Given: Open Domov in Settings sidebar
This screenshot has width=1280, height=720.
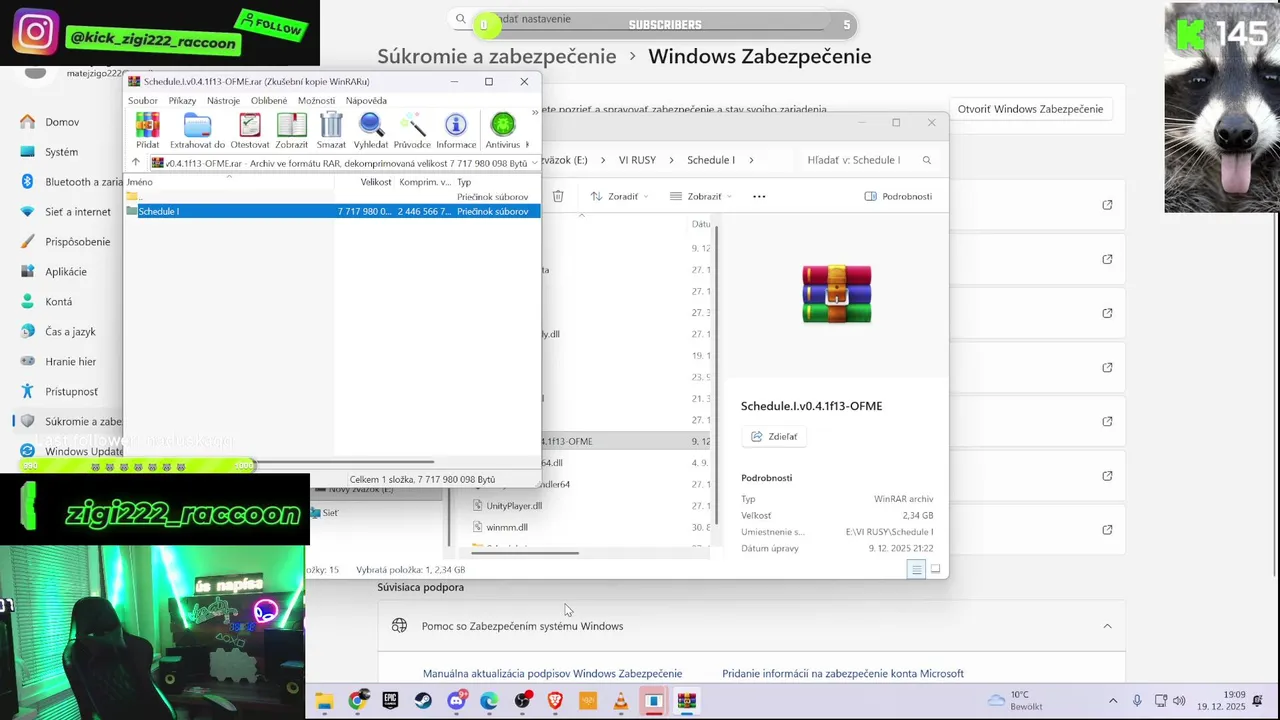Looking at the screenshot, I should pos(62,122).
